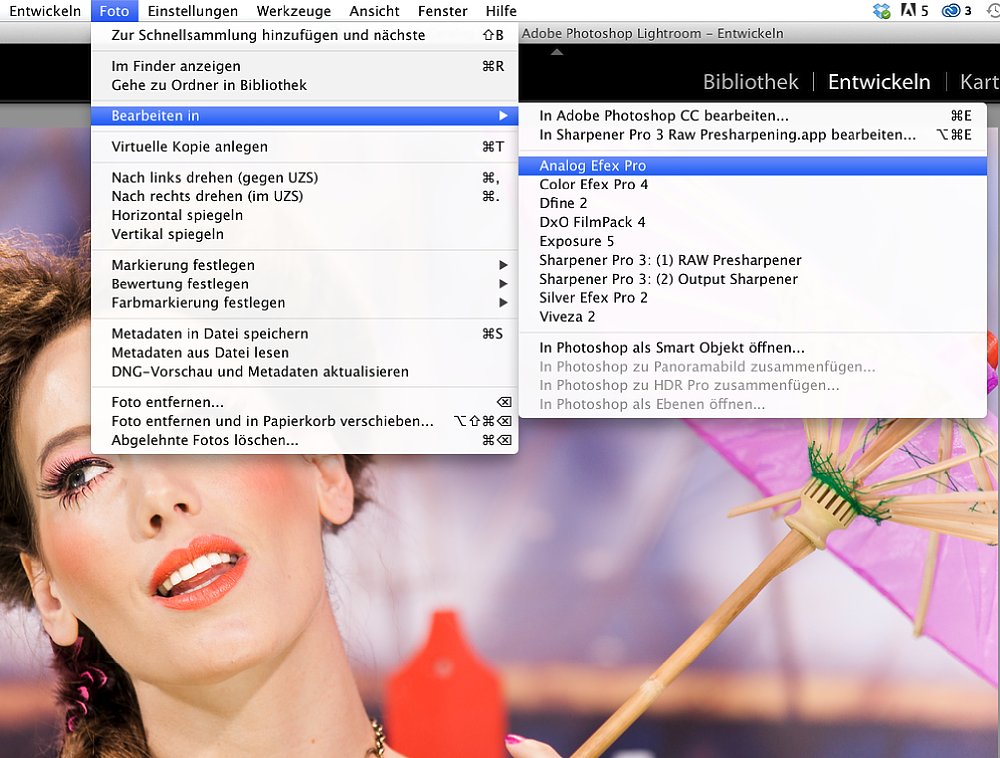
Task: Switch to the Bibliothek module
Action: [751, 82]
